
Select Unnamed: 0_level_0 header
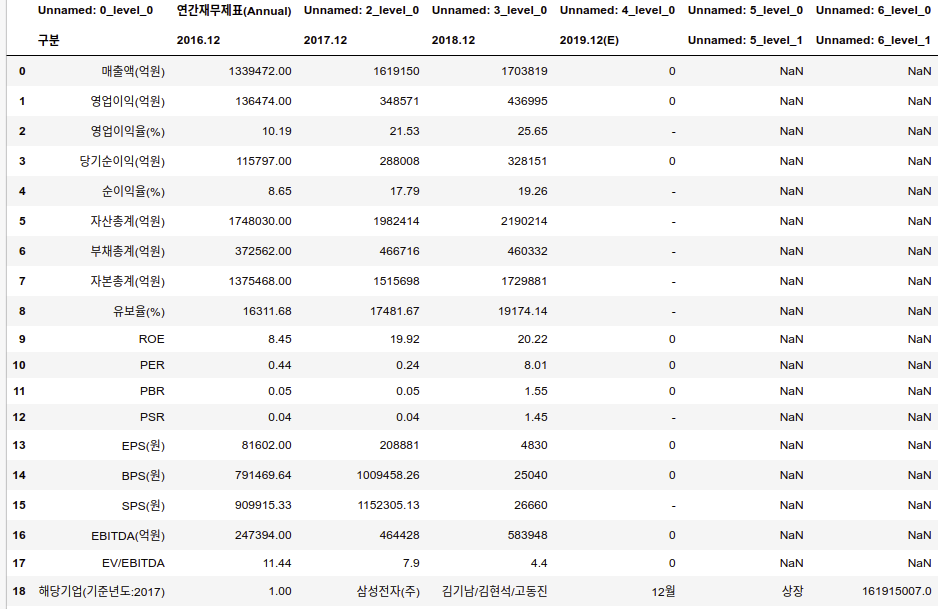95,10
